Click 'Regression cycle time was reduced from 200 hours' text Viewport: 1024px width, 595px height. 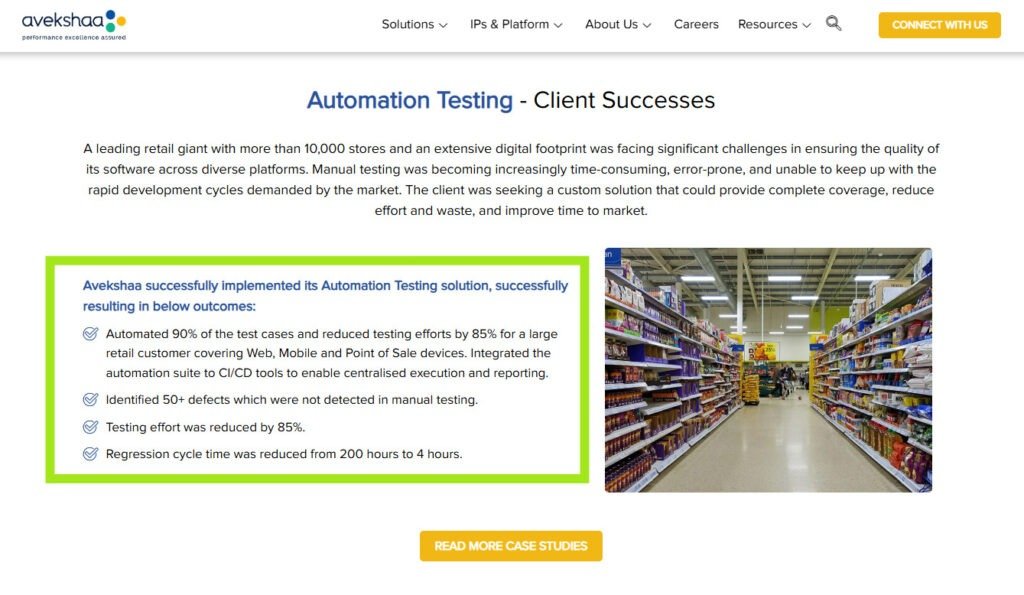pos(284,454)
